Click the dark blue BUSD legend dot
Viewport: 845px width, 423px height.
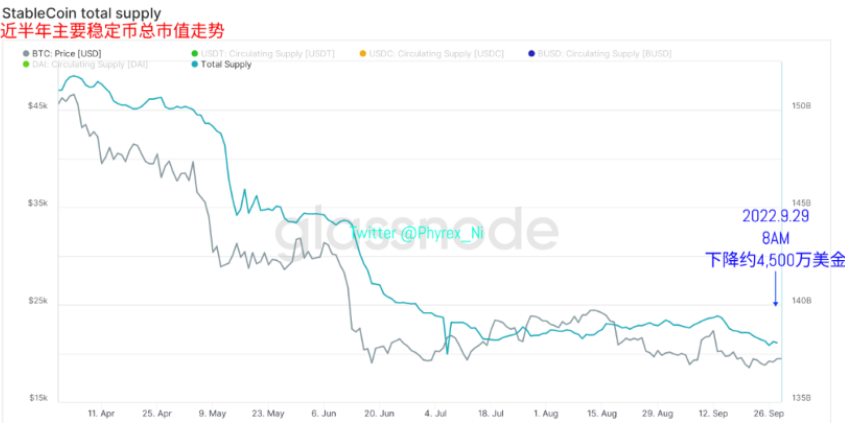[x=532, y=54]
